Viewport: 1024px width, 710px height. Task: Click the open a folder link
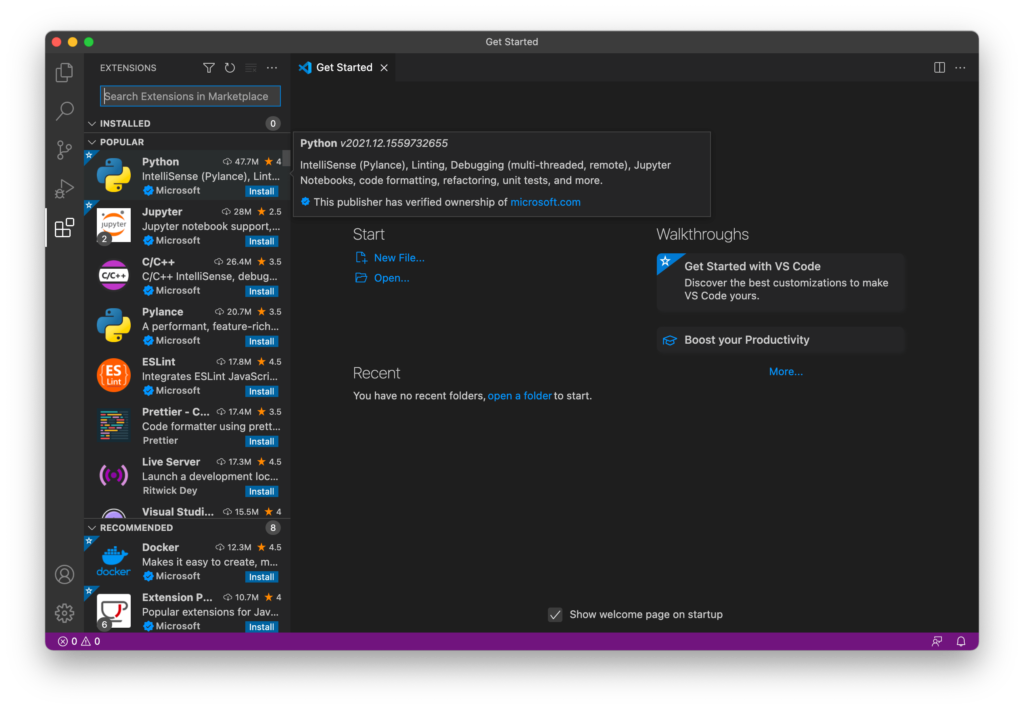click(x=519, y=396)
